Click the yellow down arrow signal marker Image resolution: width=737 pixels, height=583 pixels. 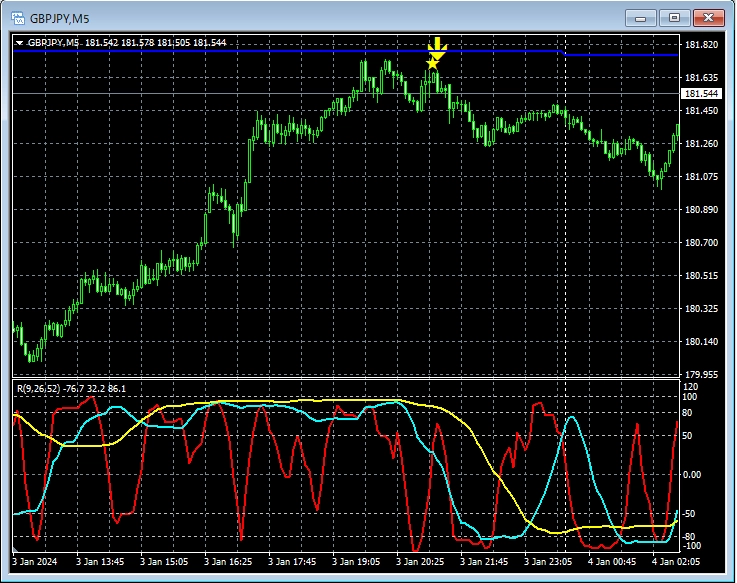pos(437,46)
